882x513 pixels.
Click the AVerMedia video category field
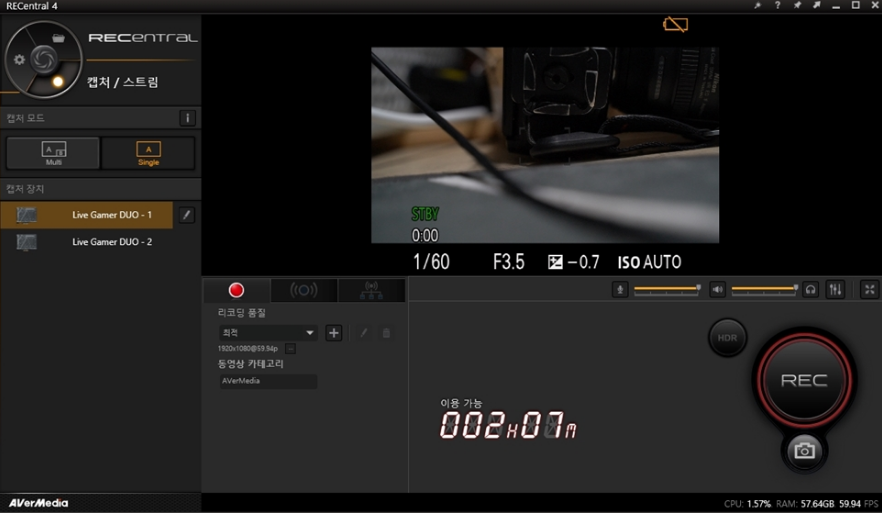[268, 381]
